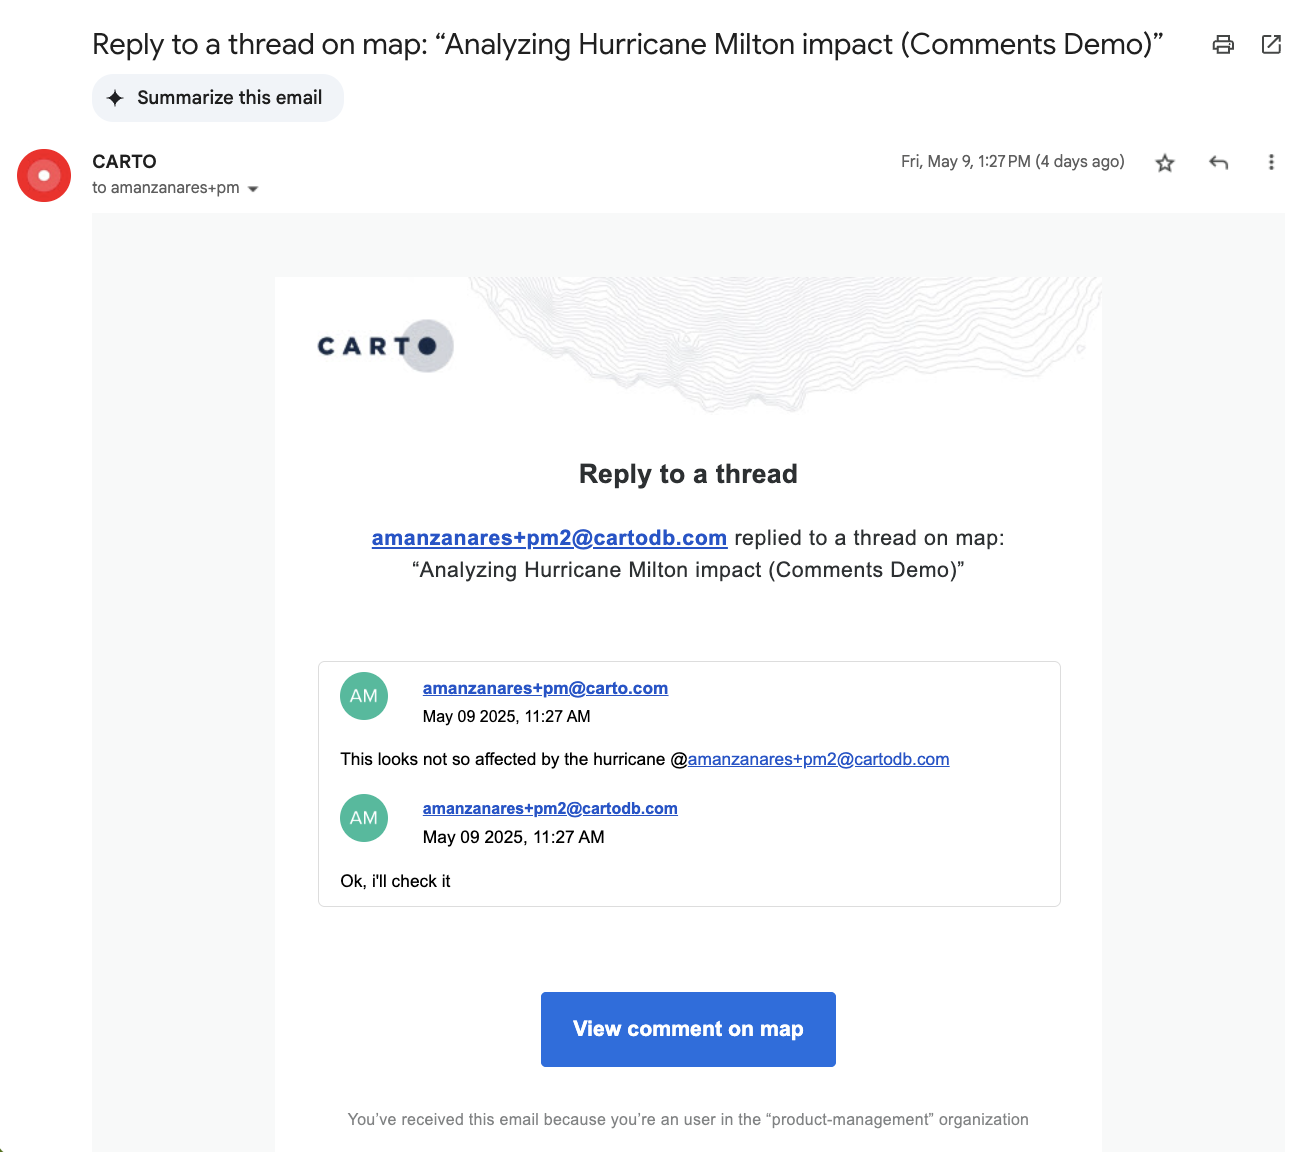Click the "Ok, i'll check it" reply text

pyautogui.click(x=395, y=881)
